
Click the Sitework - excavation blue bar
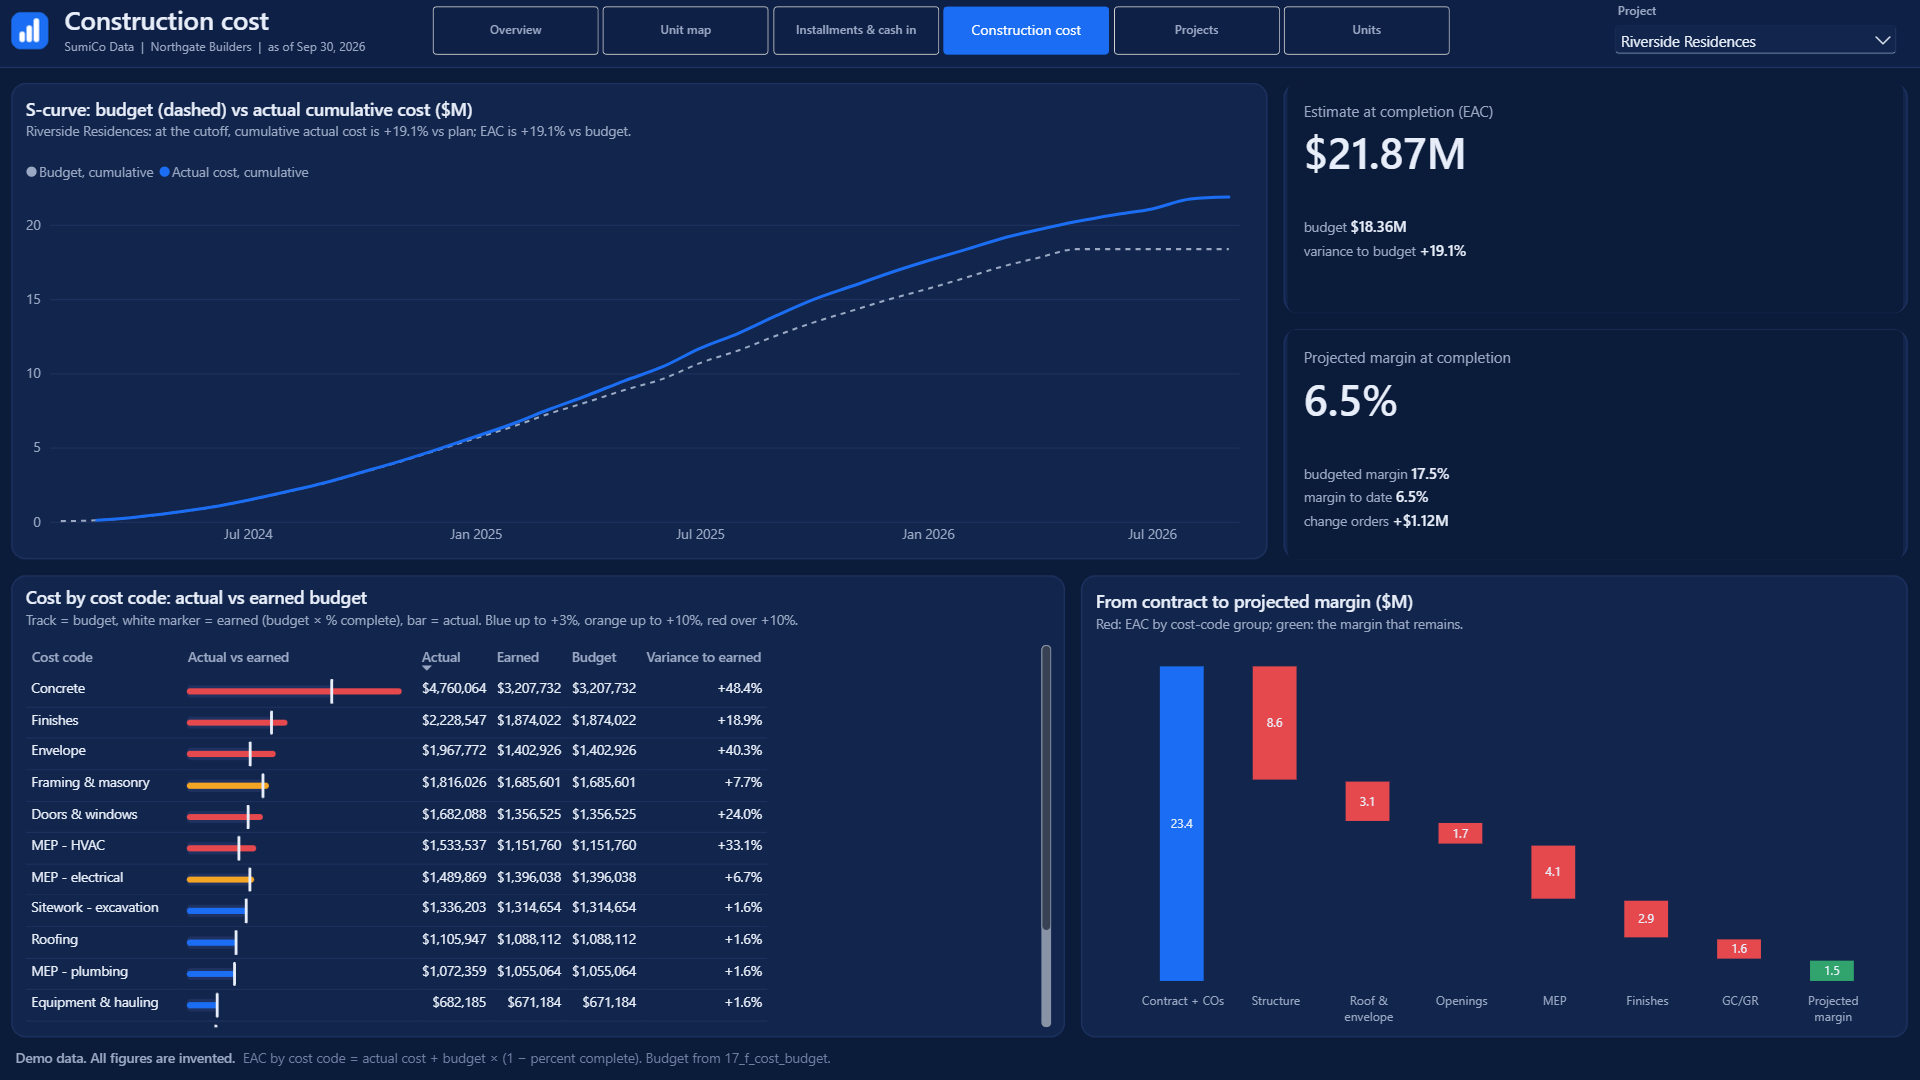pos(216,910)
